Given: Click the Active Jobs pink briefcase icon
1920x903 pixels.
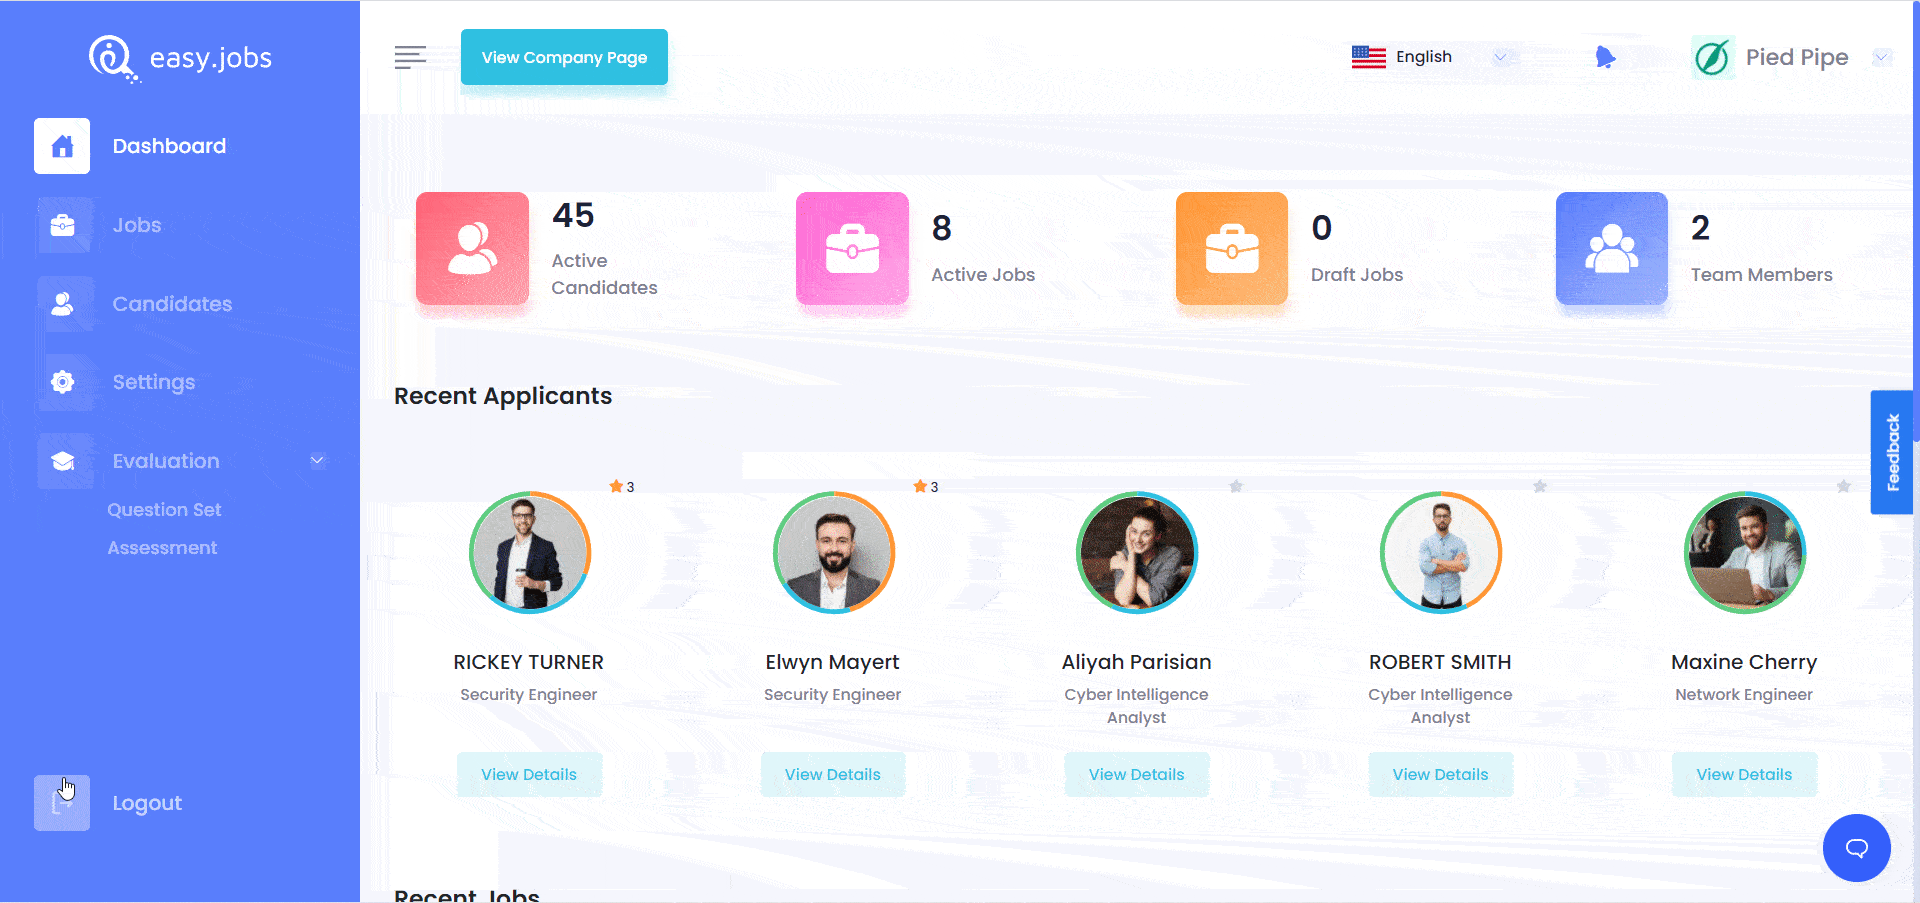Looking at the screenshot, I should (x=852, y=248).
